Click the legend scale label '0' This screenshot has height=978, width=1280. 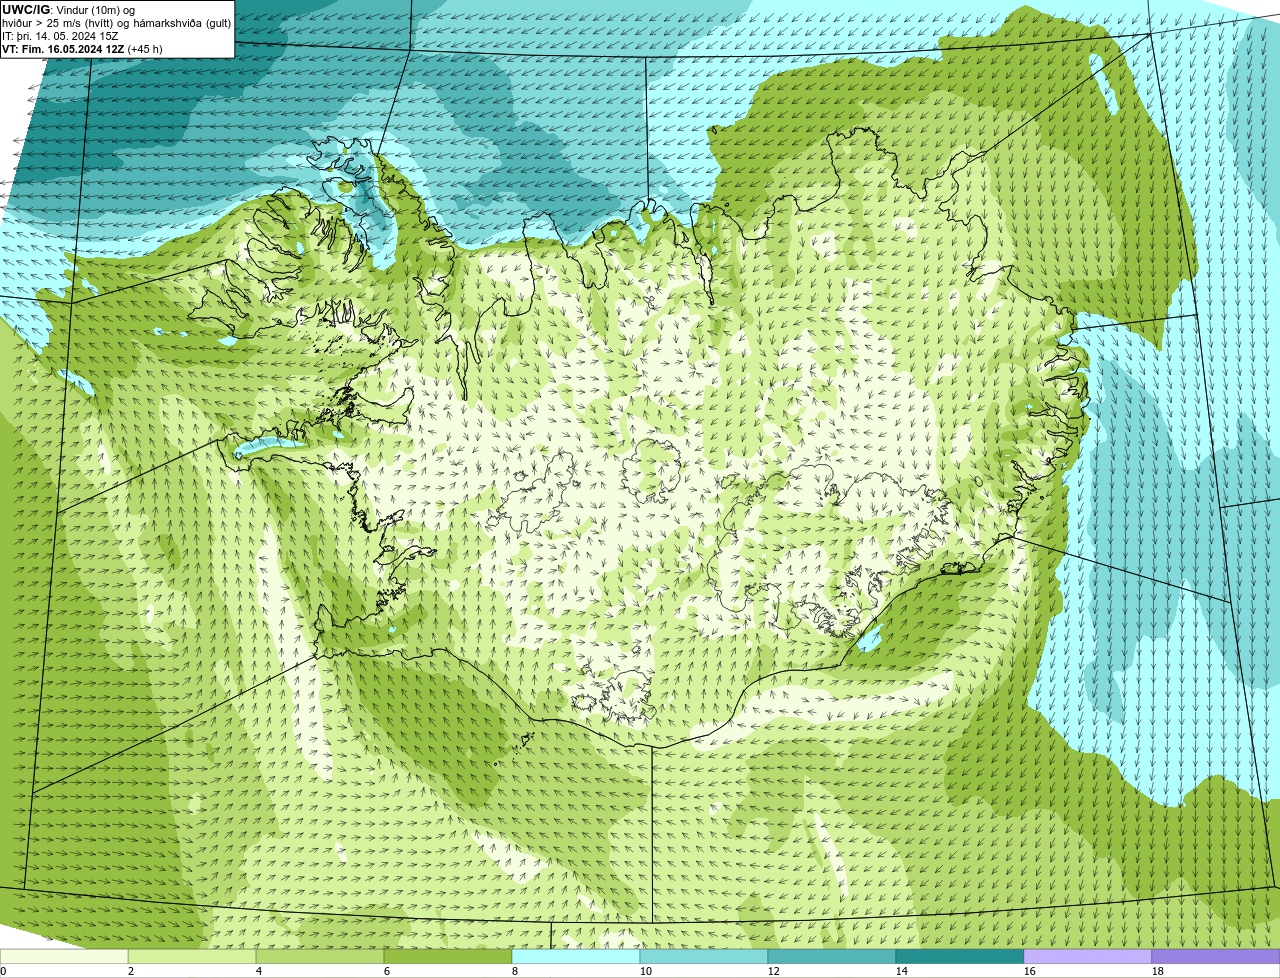click(x=4, y=971)
